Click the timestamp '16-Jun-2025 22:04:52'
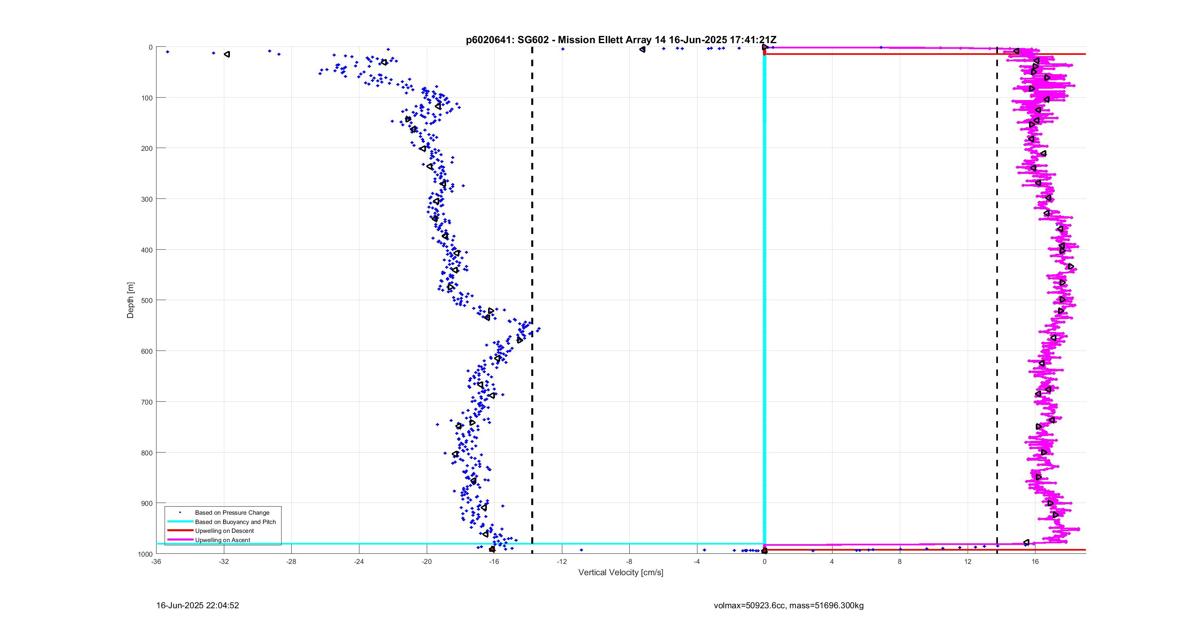This screenshot has height=622, width=1200. [197, 605]
